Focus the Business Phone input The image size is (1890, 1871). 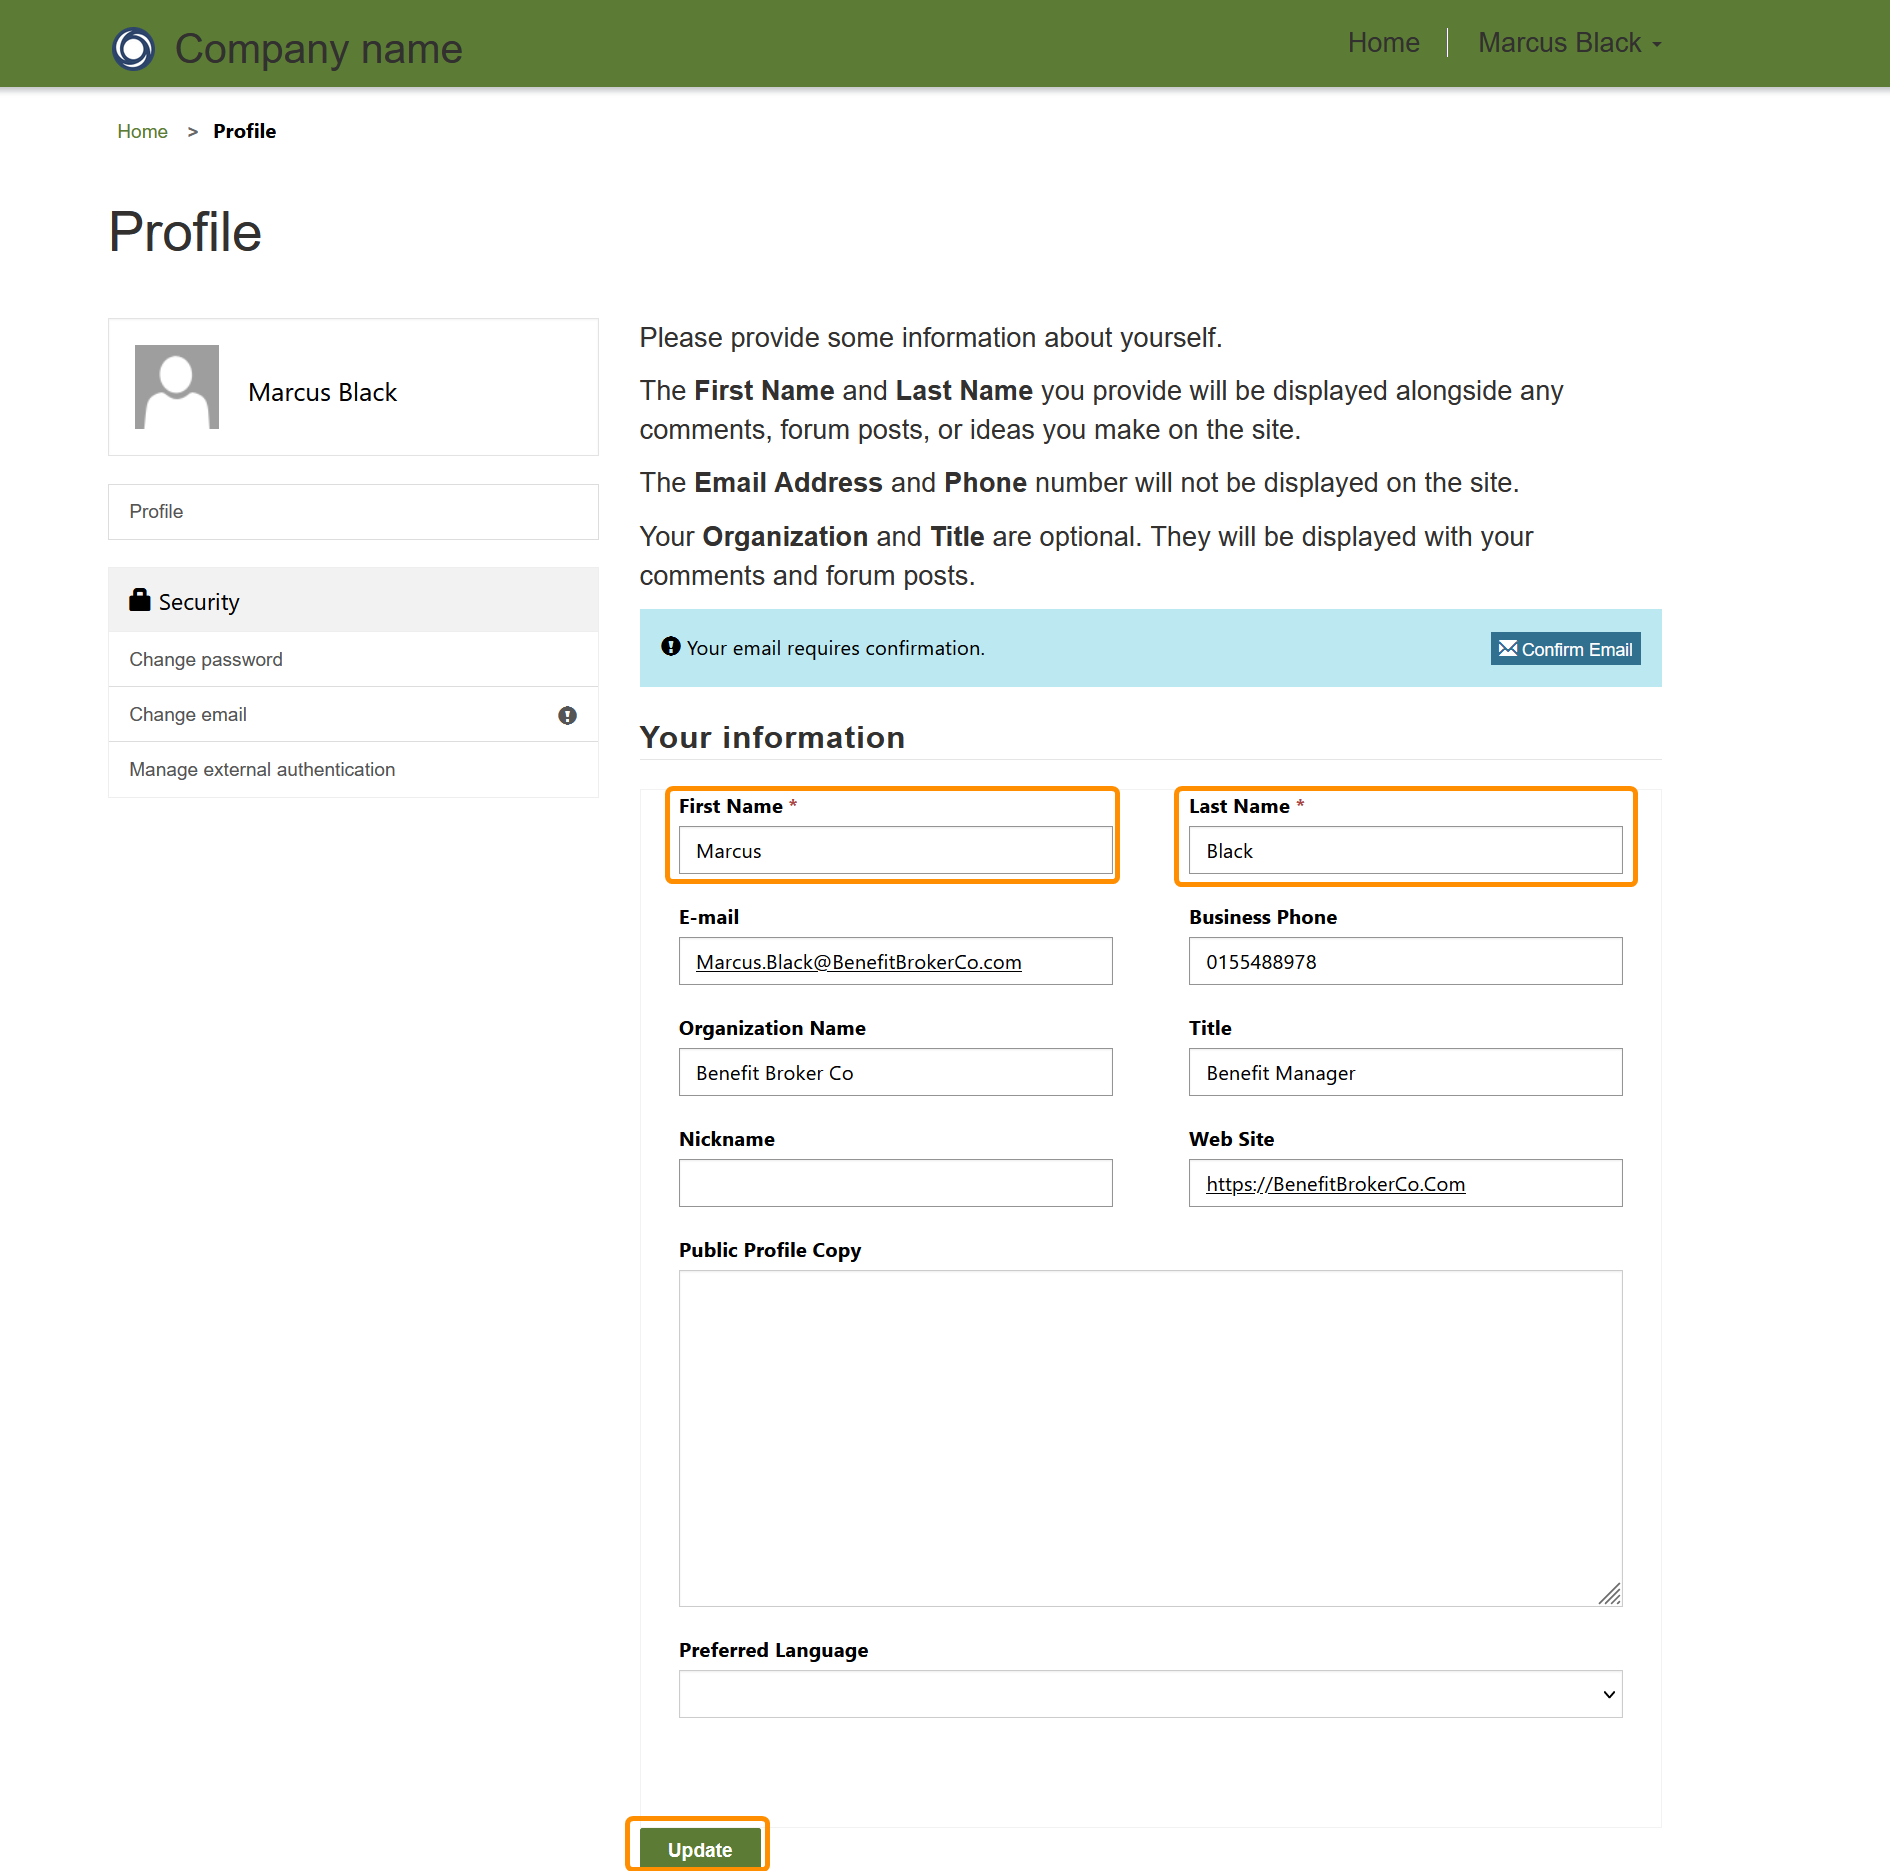coord(1405,962)
